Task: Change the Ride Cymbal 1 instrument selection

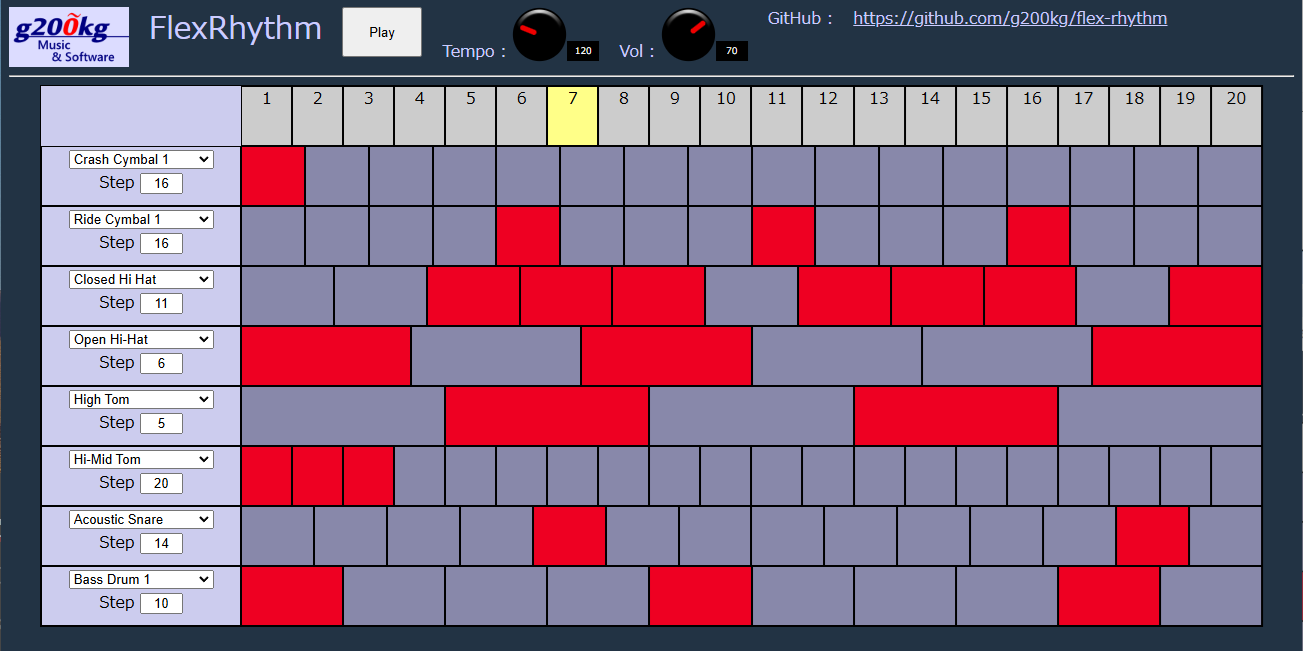Action: pos(140,219)
